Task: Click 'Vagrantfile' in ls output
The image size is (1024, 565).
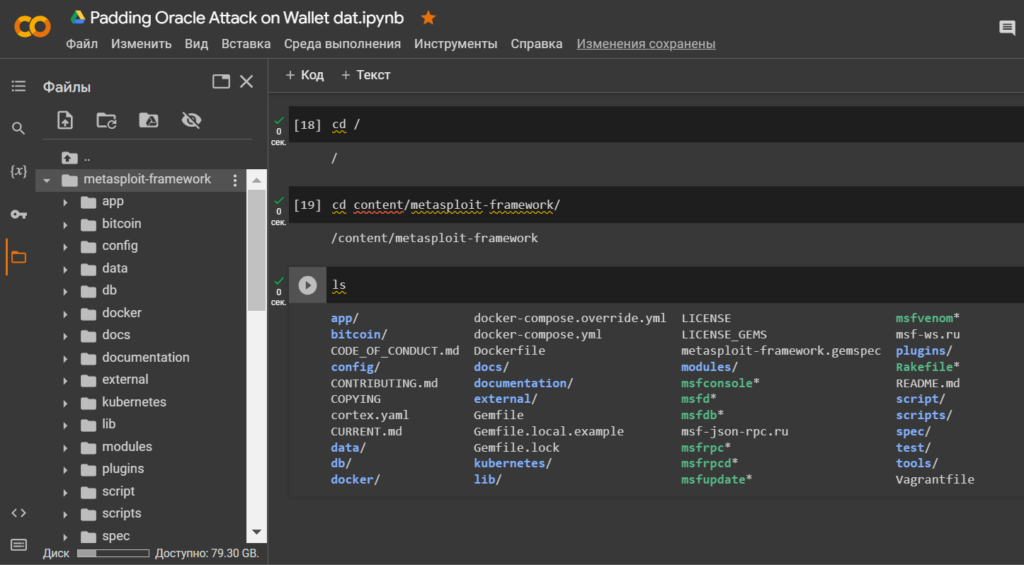Action: pos(935,479)
